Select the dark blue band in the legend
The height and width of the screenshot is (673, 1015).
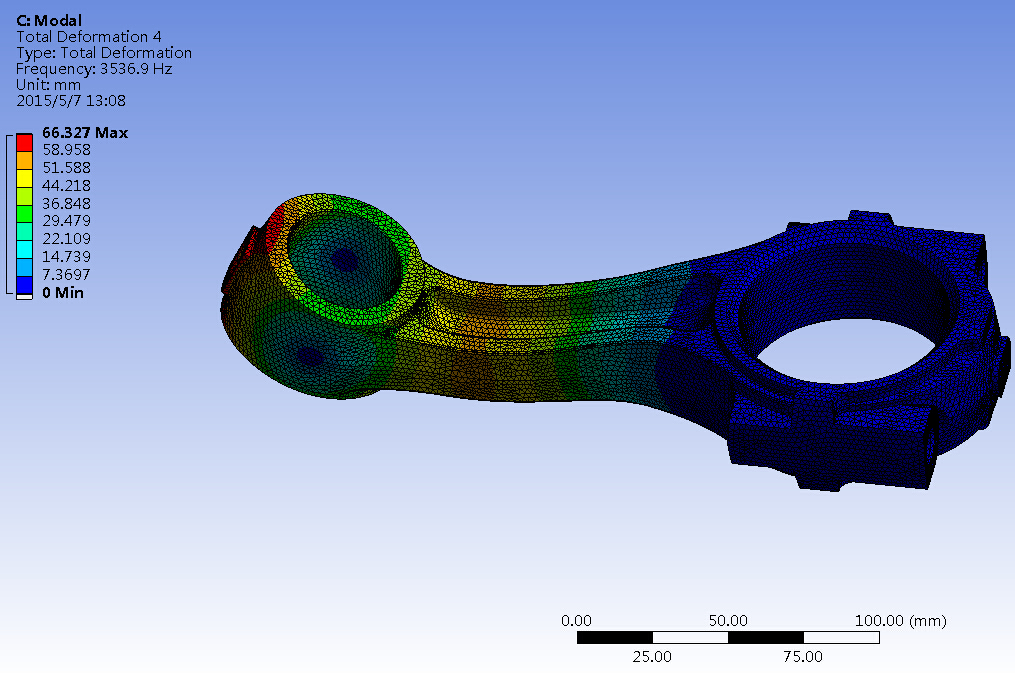point(24,285)
